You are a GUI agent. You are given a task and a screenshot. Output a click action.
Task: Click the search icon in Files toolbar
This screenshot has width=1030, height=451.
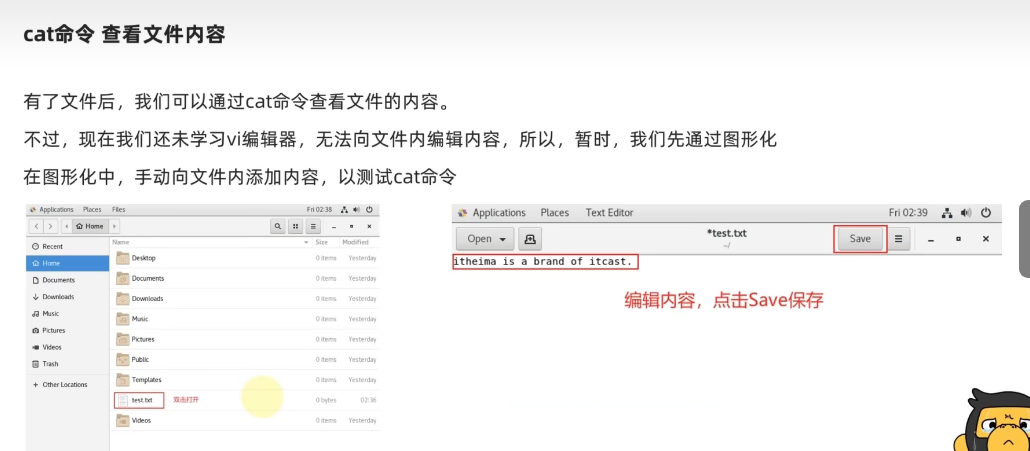point(278,227)
